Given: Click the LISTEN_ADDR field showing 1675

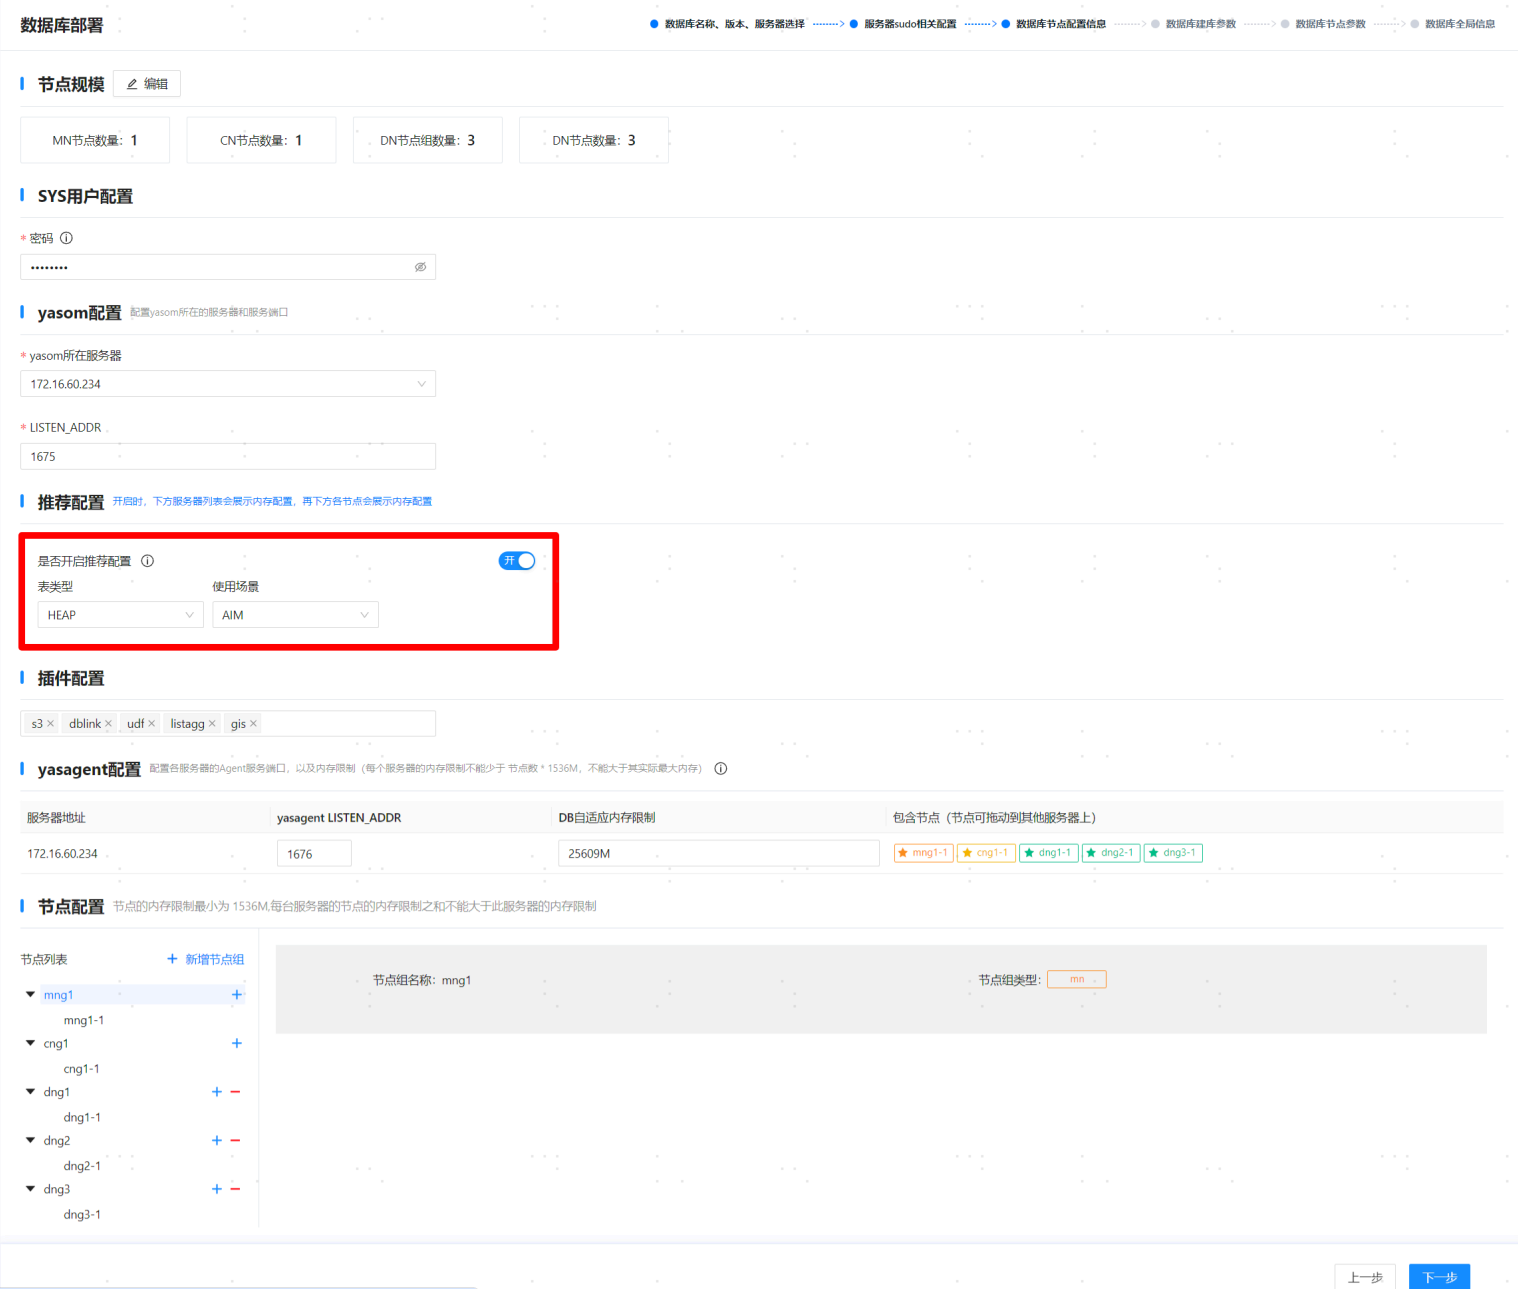Looking at the screenshot, I should [x=227, y=456].
